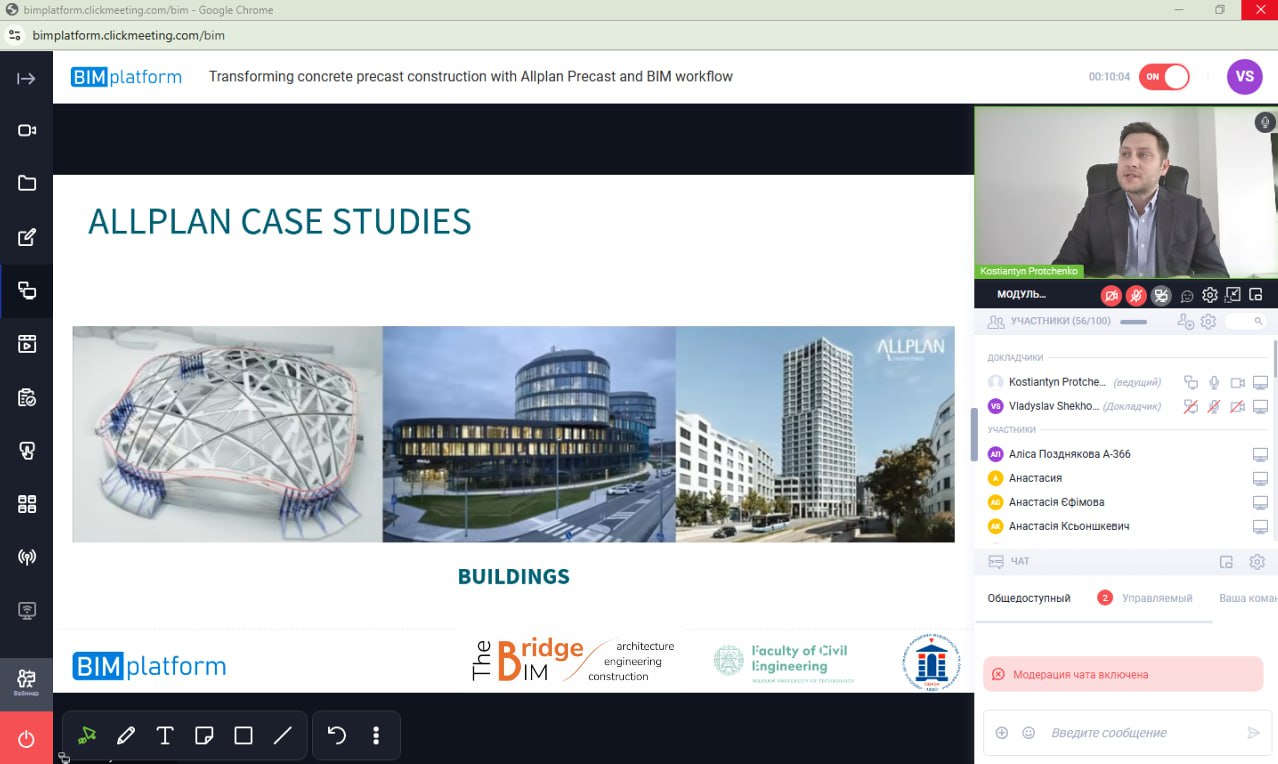Click monitor icon beside Анастасія Єфімова
Screen dimensions: 1278x764
point(1260,502)
